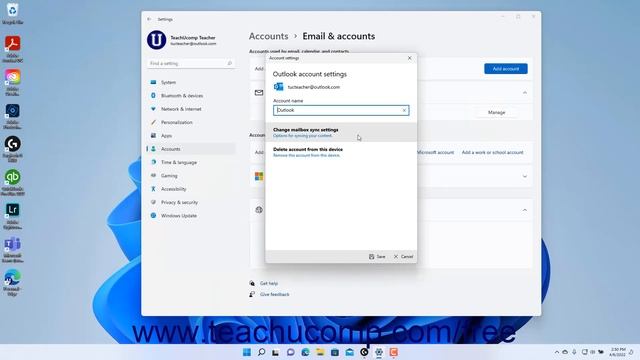Image resolution: width=640 pixels, height=360 pixels.
Task: Expand the Microsoft logo account row
Action: point(524,176)
